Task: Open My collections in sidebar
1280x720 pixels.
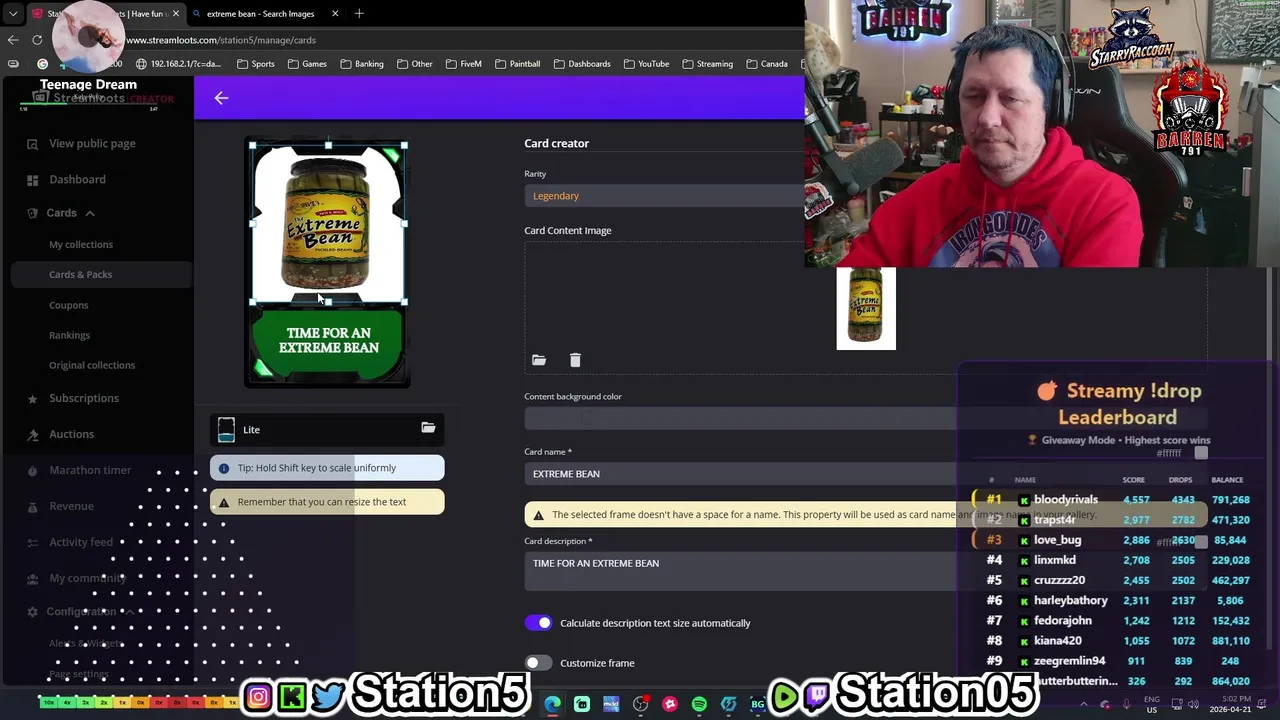Action: 81,244
